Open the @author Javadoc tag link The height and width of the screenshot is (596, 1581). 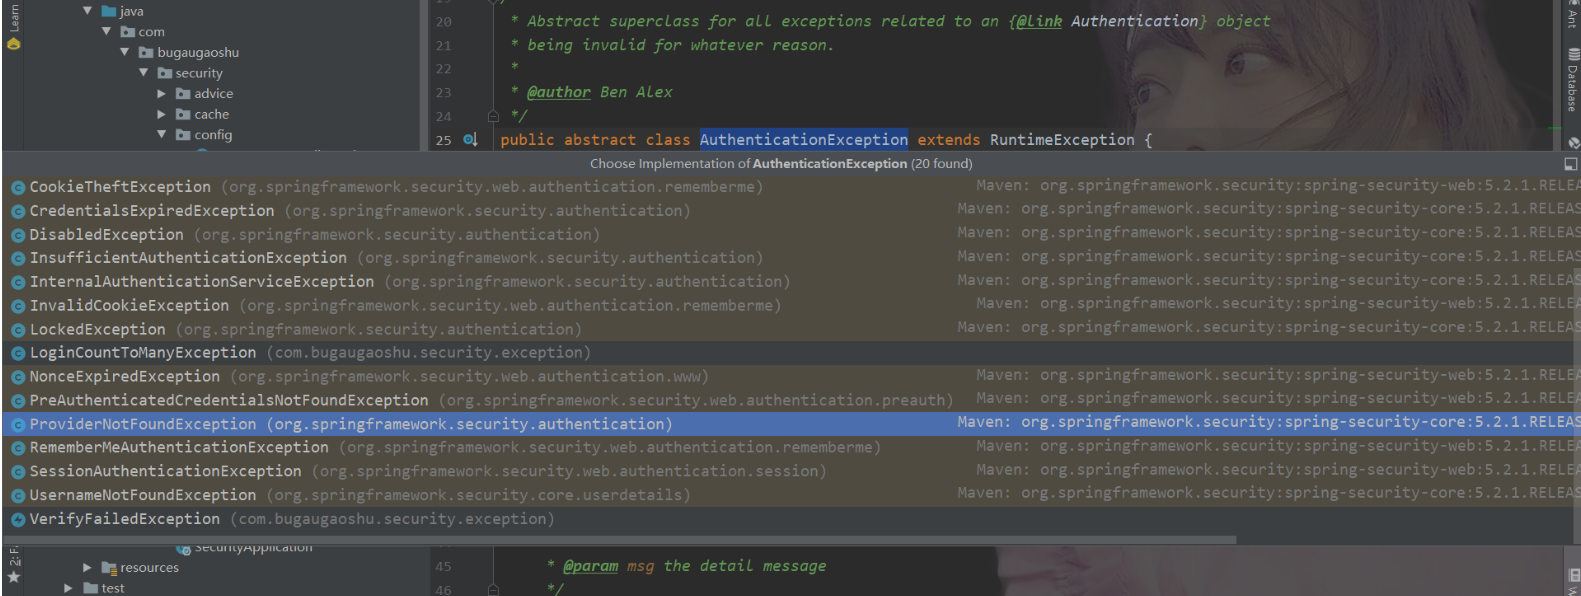pyautogui.click(x=558, y=92)
